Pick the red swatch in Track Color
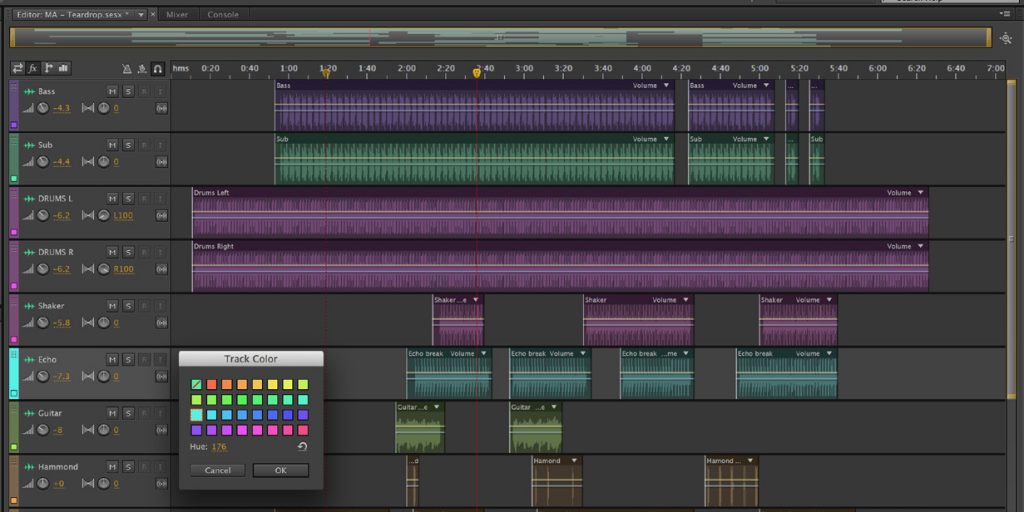The image size is (1024, 512). (x=212, y=384)
